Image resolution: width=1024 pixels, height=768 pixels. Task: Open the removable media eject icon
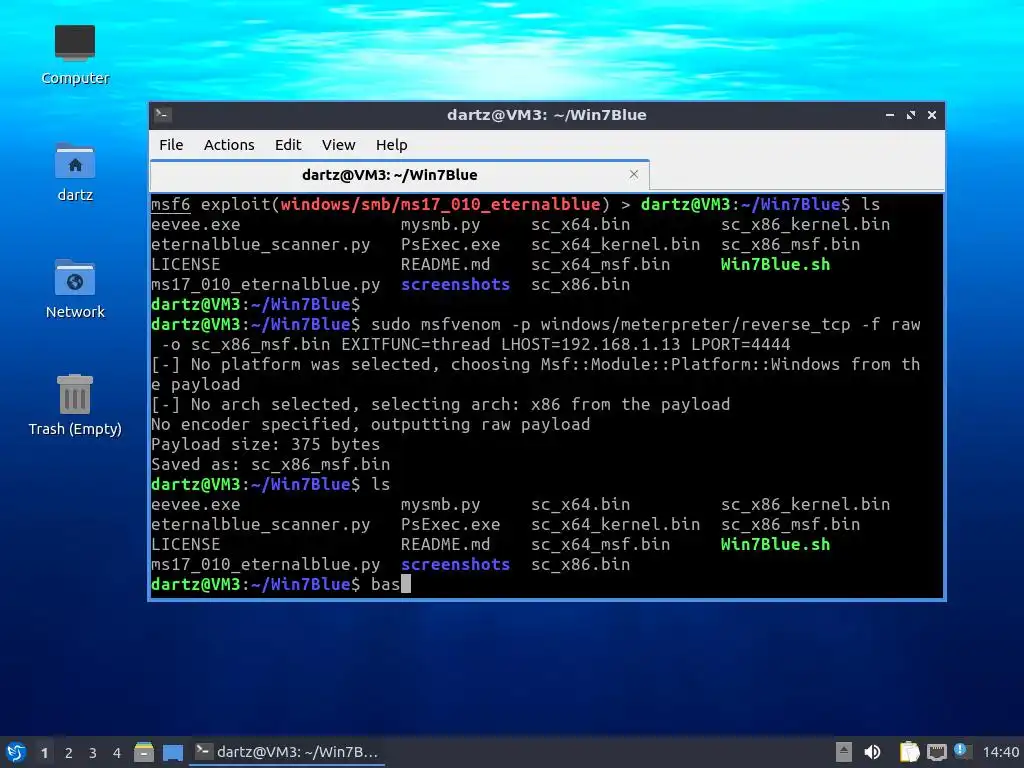(x=844, y=752)
